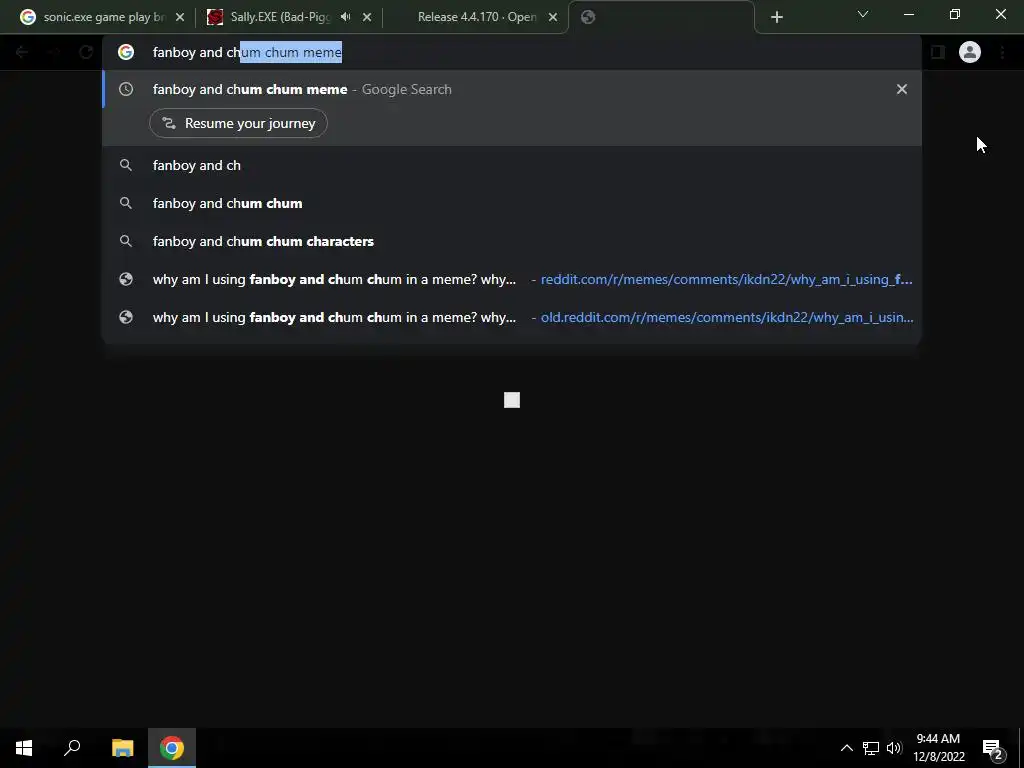The width and height of the screenshot is (1024, 768).
Task: Click the globe icon of old.reddit.com suggestion
Action: (126, 317)
